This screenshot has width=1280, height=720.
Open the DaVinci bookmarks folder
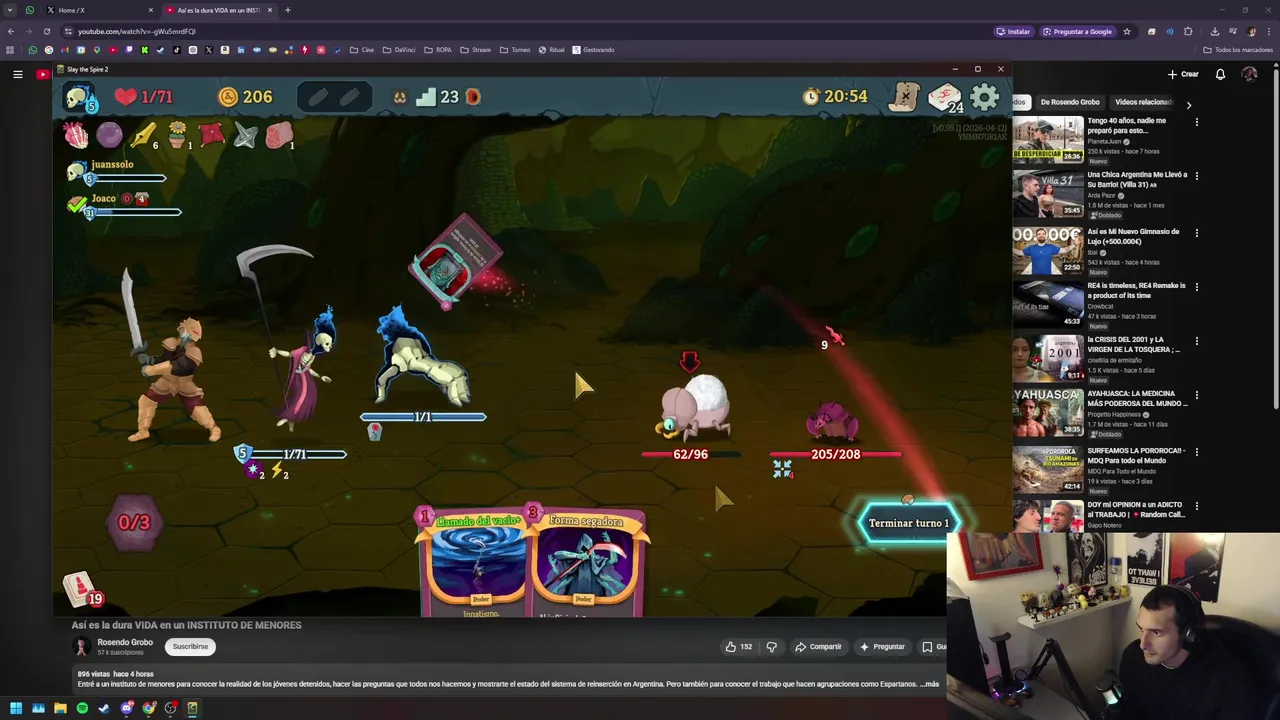point(399,50)
